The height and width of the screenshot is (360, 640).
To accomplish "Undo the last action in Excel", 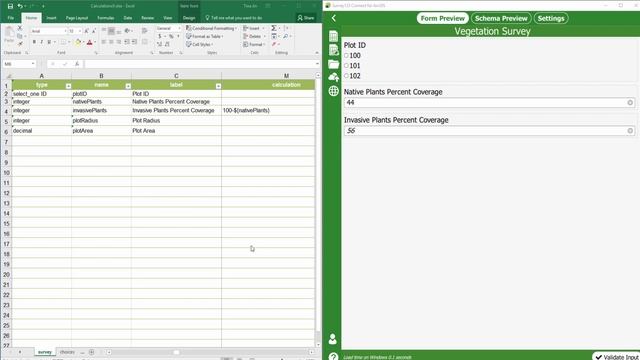I will [20, 6].
